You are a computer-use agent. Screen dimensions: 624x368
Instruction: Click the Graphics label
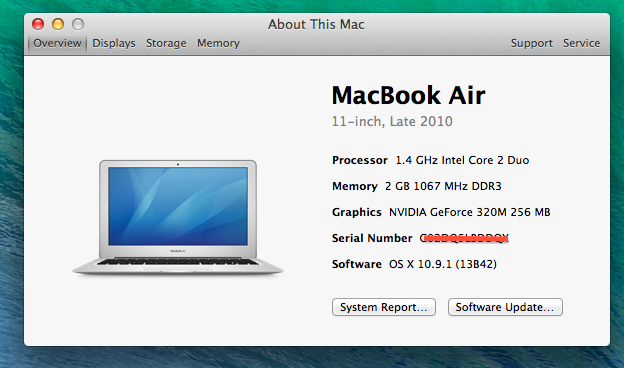[x=357, y=212]
